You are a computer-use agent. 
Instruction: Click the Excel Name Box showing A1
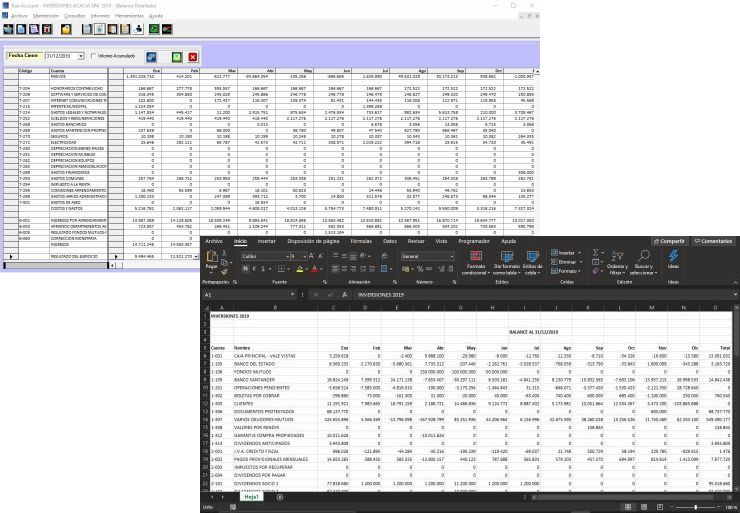click(x=247, y=294)
